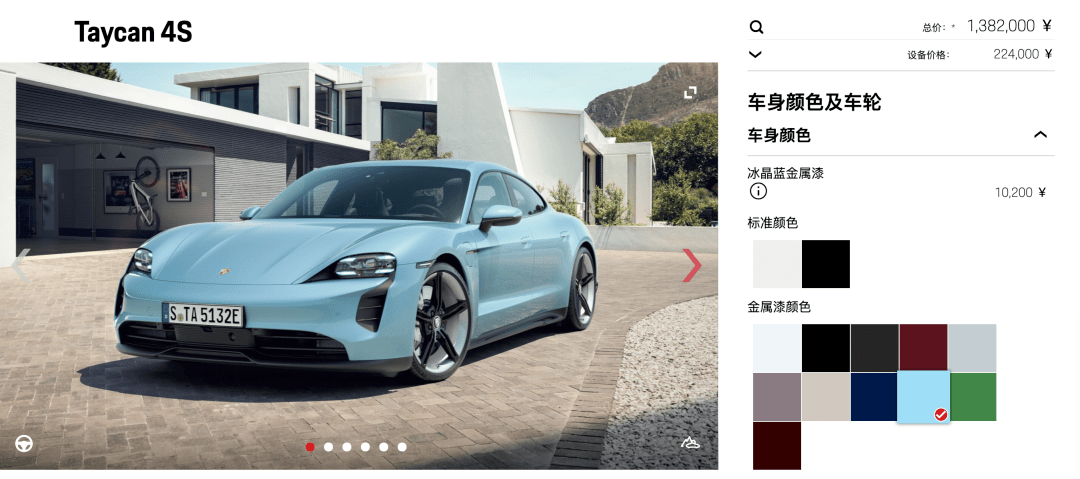1080x479 pixels.
Task: Click the search magnifier icon
Action: (756, 28)
